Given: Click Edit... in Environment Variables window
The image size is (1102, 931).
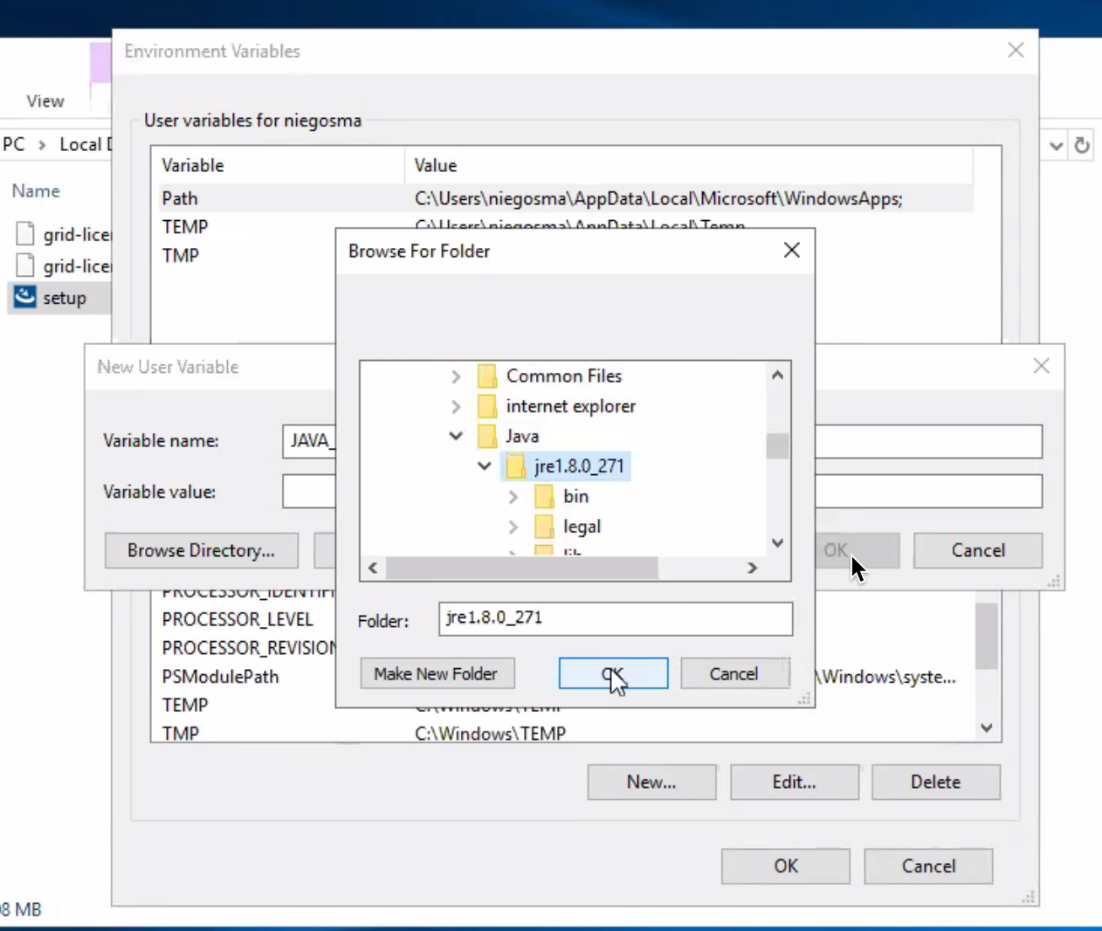Looking at the screenshot, I should [794, 782].
